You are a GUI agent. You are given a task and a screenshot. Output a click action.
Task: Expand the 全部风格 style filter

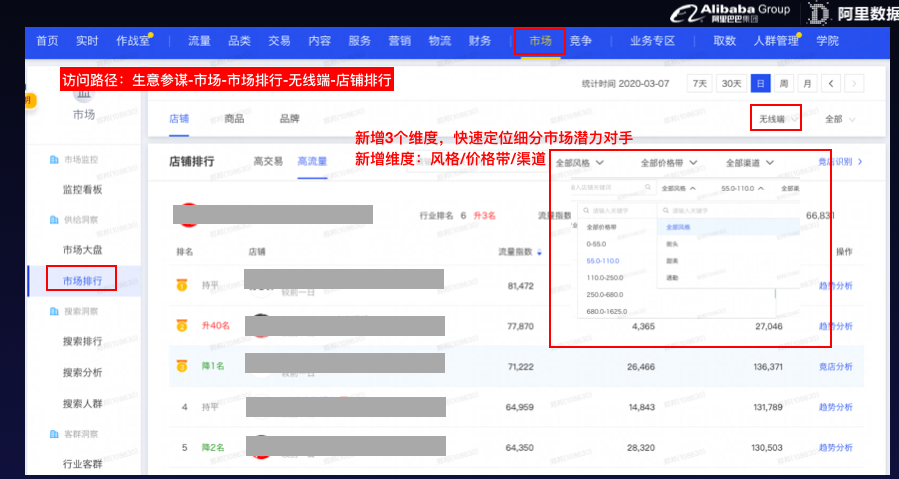point(579,162)
